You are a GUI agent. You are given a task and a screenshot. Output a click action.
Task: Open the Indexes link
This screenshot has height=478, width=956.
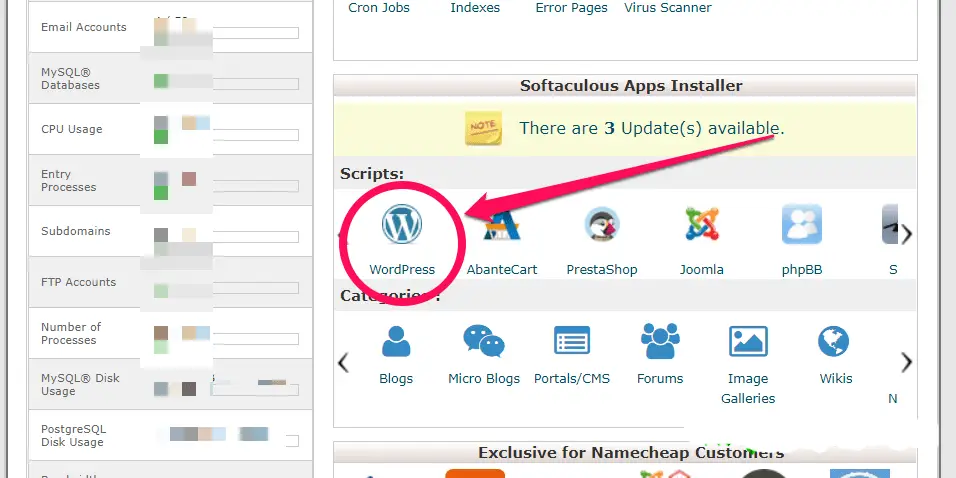point(475,8)
